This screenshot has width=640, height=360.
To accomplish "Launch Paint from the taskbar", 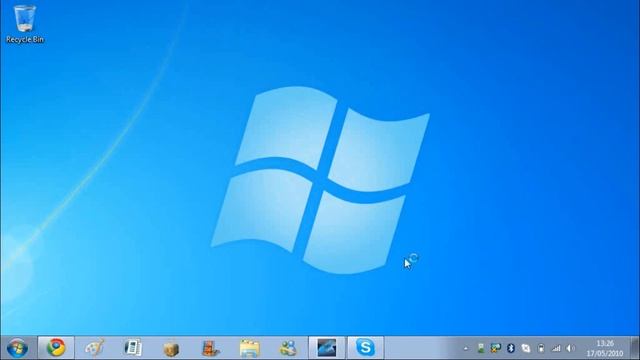I will (94, 348).
